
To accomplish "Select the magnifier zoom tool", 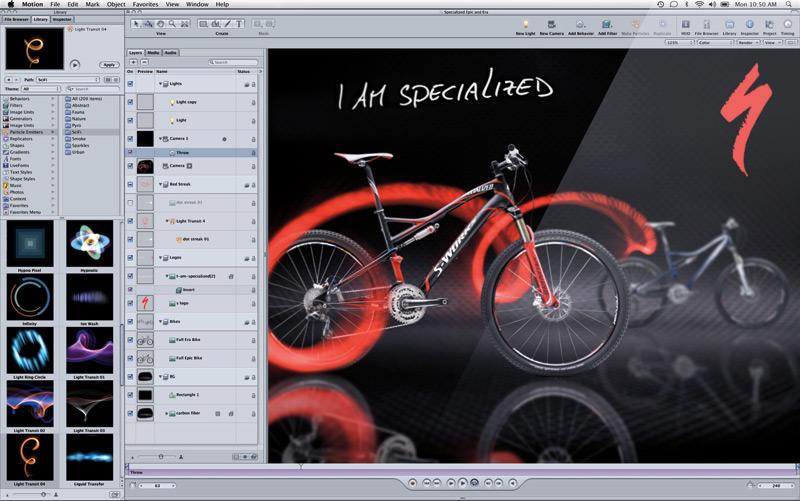I will pos(172,23).
